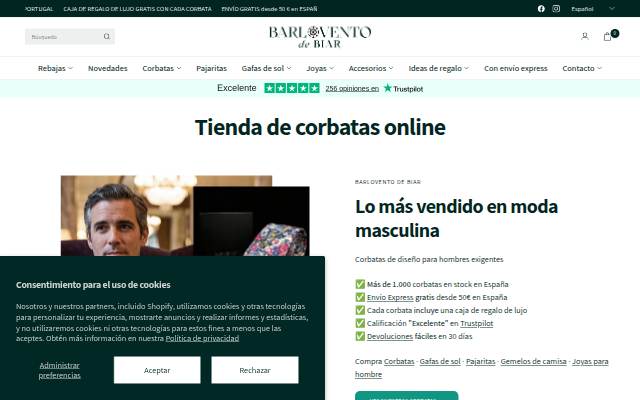Click the Tienda de corbatas online heading
Screen dimensions: 640x400
[320, 127]
